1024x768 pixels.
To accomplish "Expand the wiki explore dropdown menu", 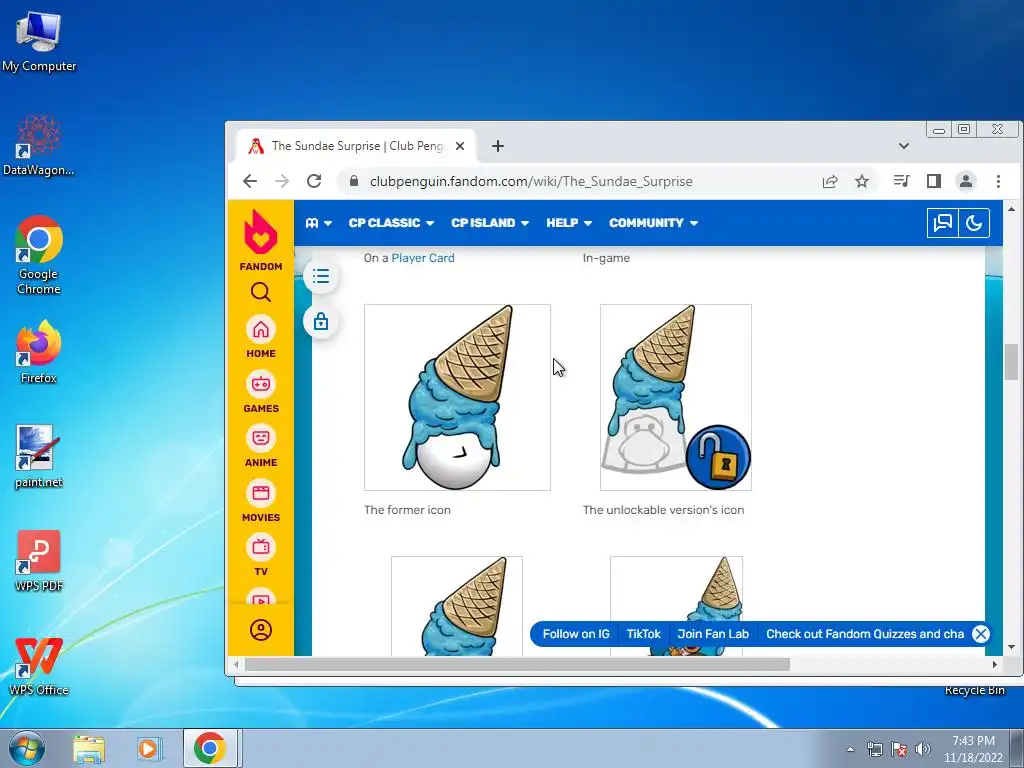I will (319, 223).
